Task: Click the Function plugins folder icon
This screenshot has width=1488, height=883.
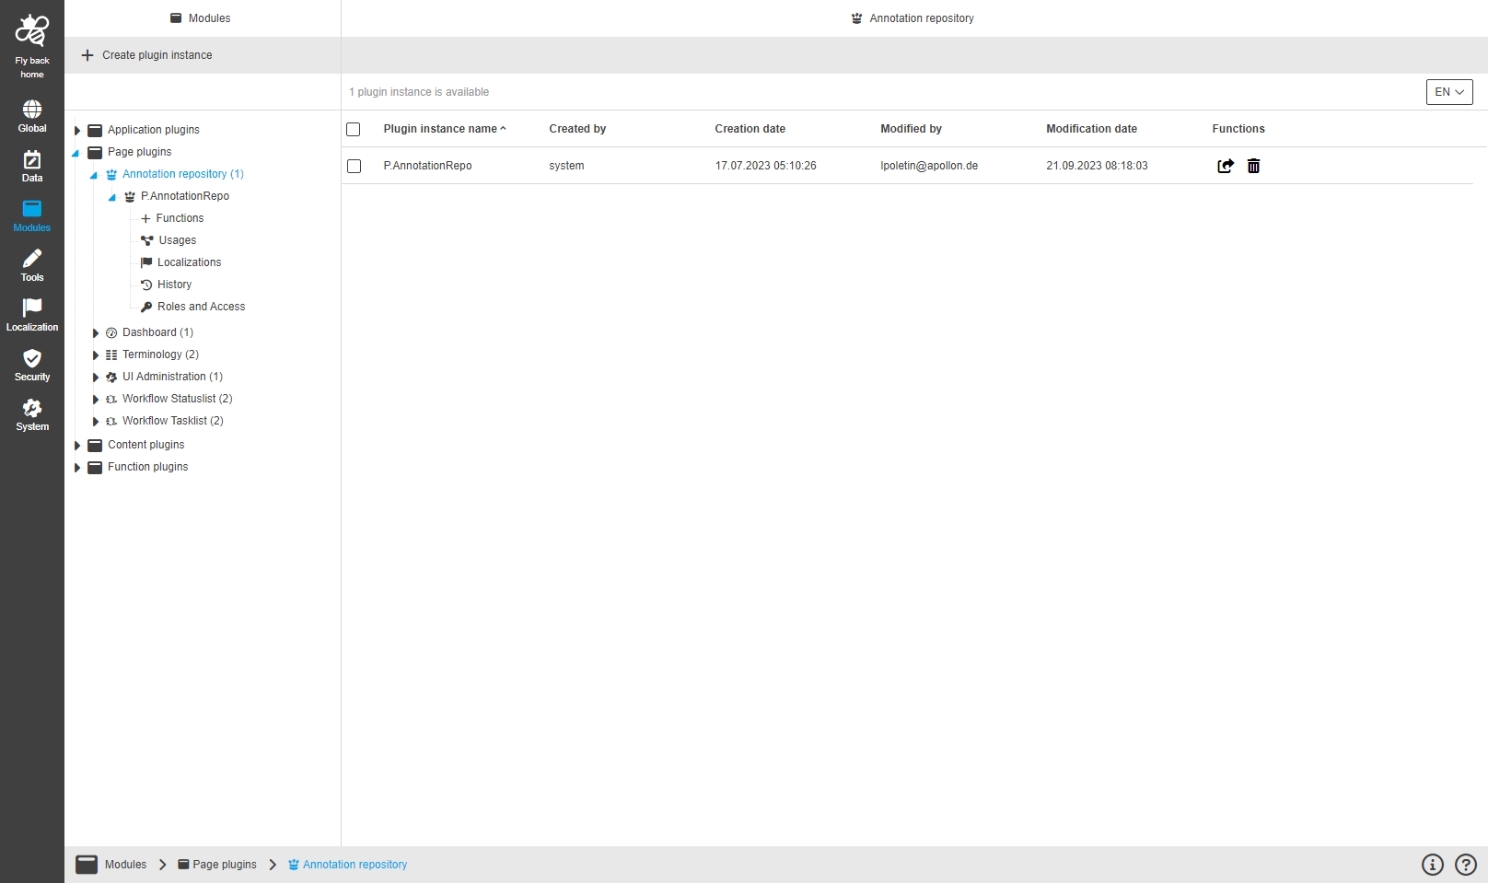Action: (x=95, y=467)
